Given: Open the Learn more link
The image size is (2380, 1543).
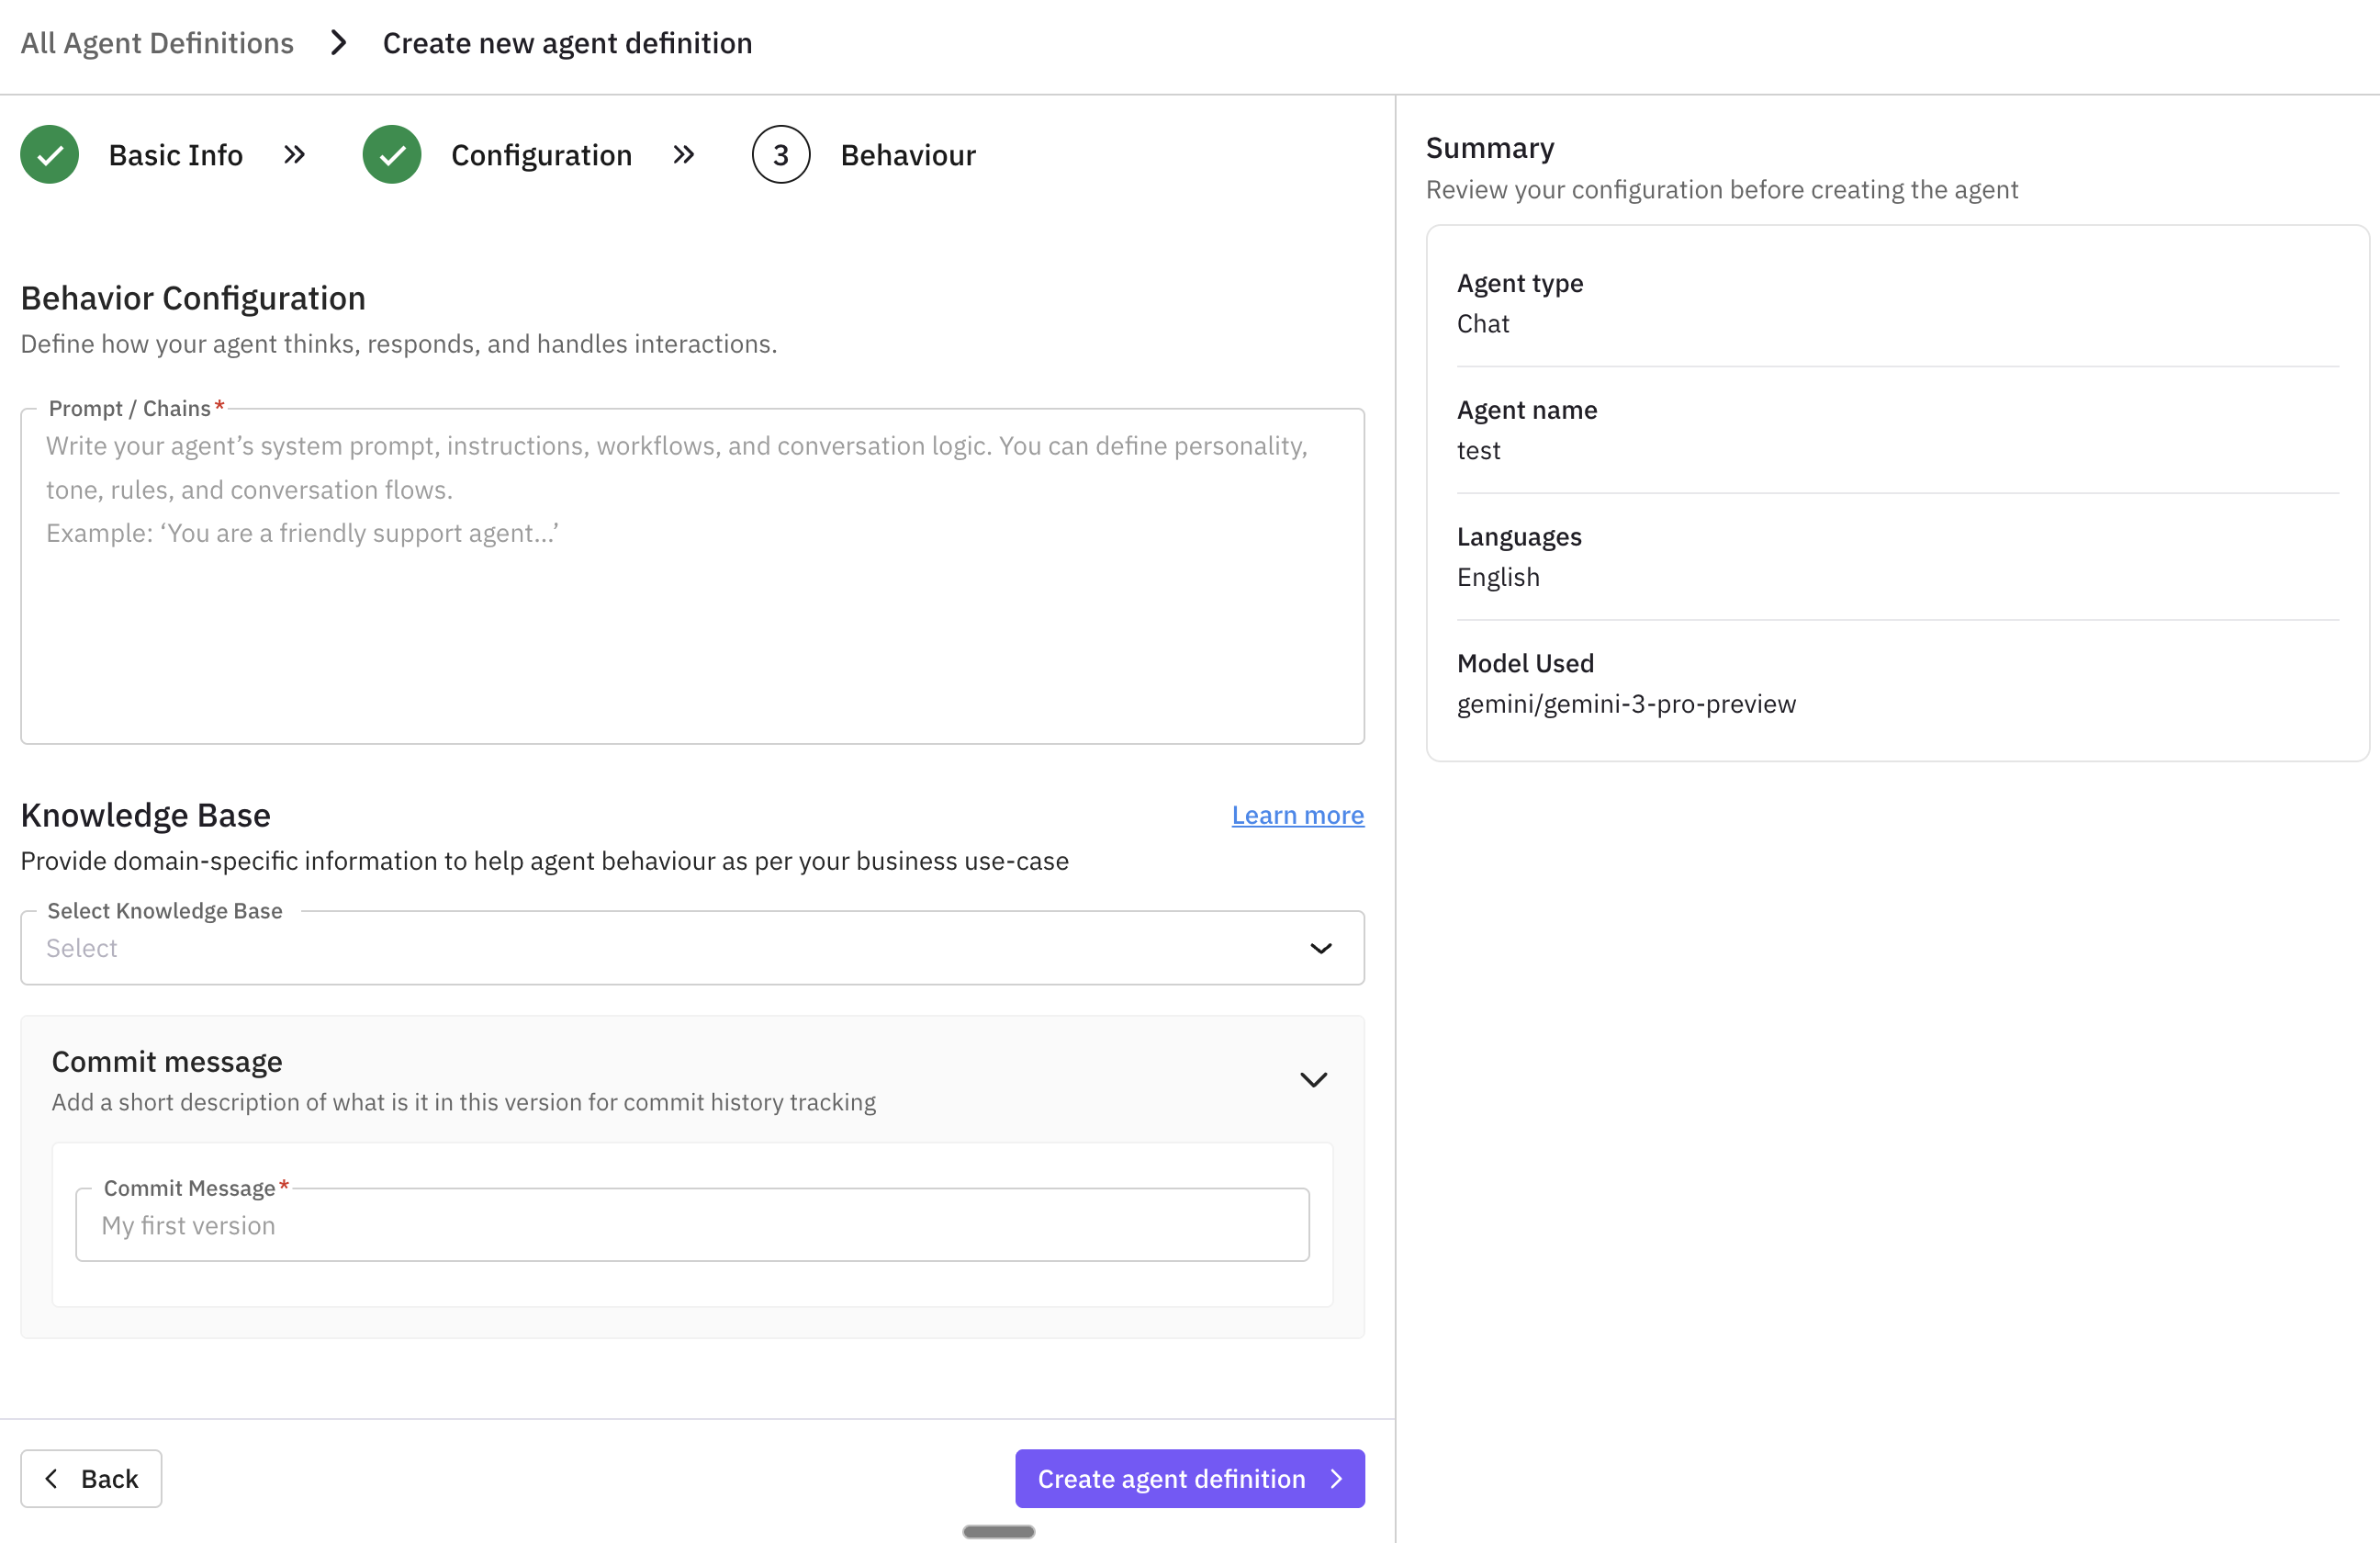Looking at the screenshot, I should (x=1297, y=815).
